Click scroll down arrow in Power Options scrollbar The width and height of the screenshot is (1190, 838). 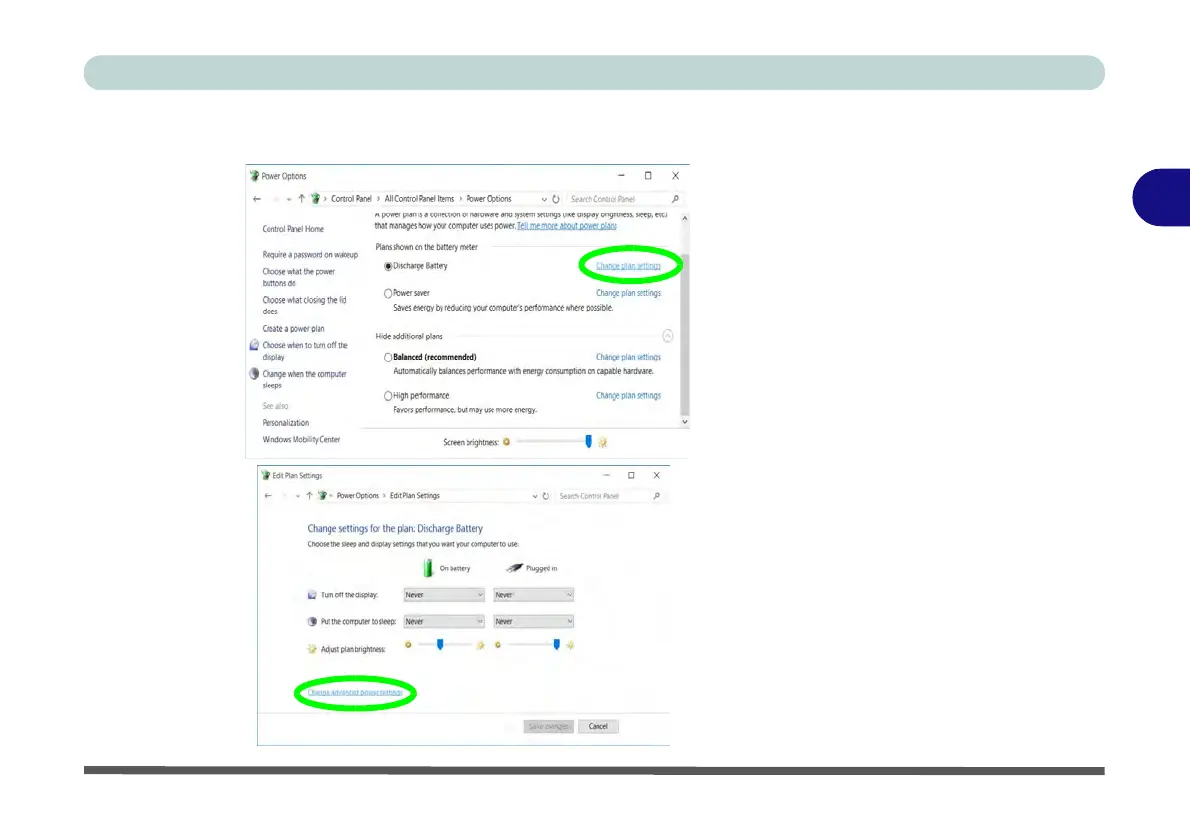coord(685,422)
